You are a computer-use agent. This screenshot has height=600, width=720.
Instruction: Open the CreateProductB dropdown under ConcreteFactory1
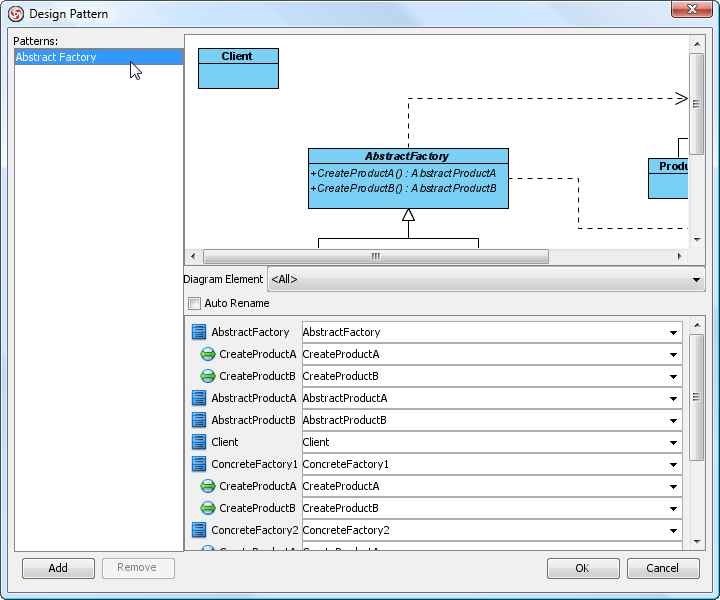click(x=673, y=509)
